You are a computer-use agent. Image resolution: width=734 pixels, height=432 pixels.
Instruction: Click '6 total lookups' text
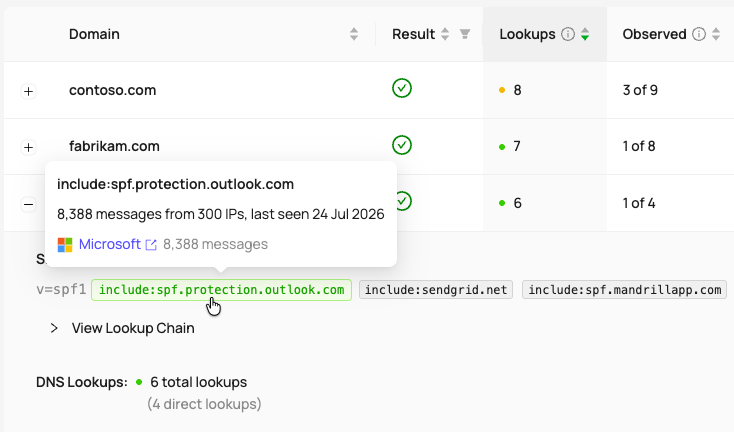click(198, 382)
